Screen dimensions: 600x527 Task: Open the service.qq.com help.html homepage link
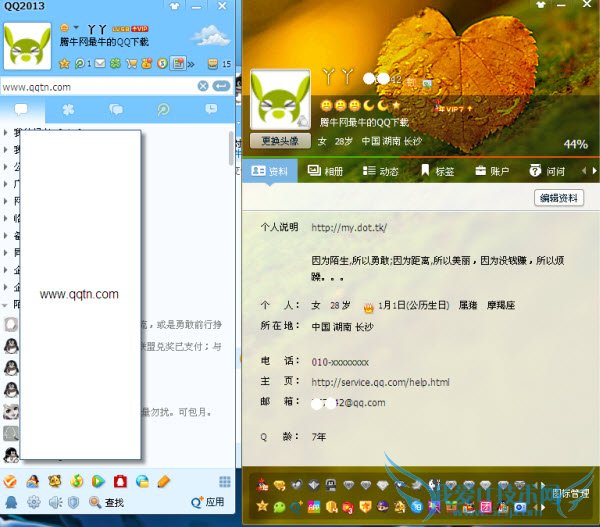(x=380, y=382)
